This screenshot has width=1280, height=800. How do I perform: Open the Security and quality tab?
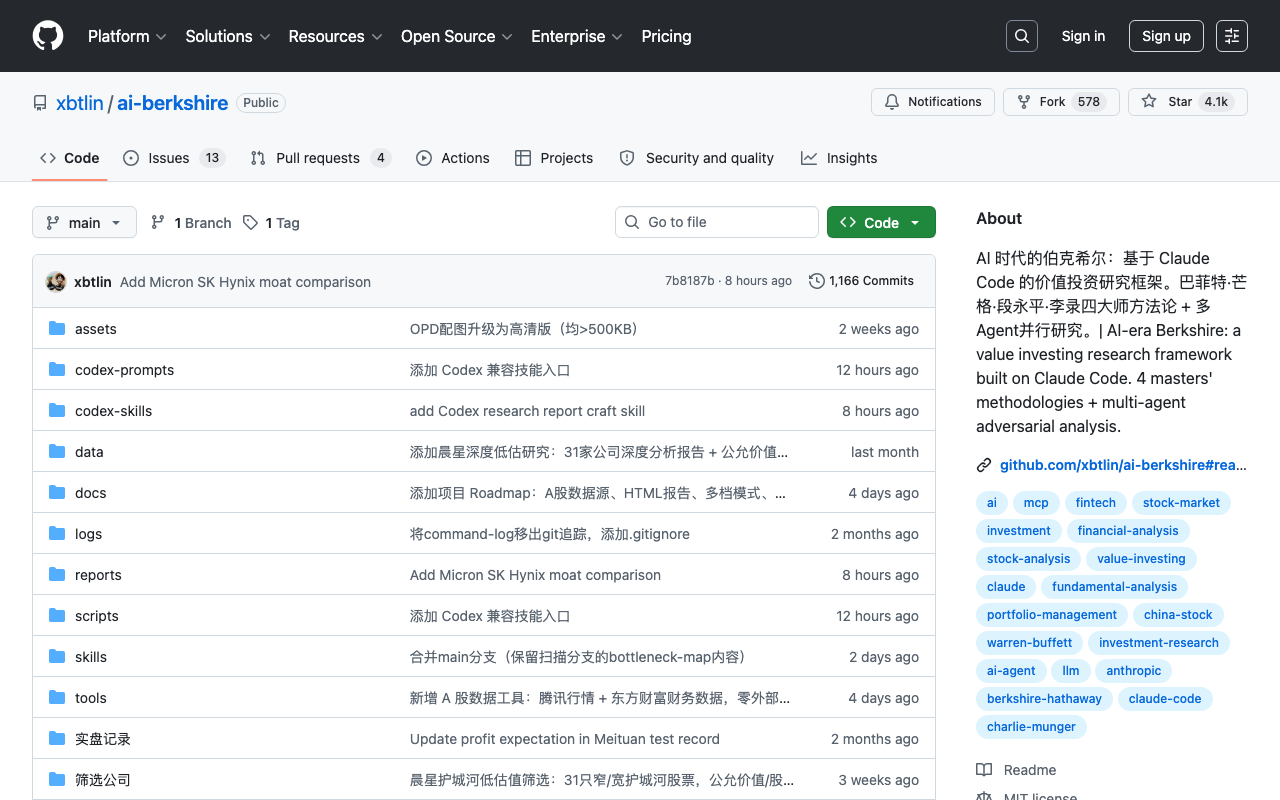tap(697, 158)
